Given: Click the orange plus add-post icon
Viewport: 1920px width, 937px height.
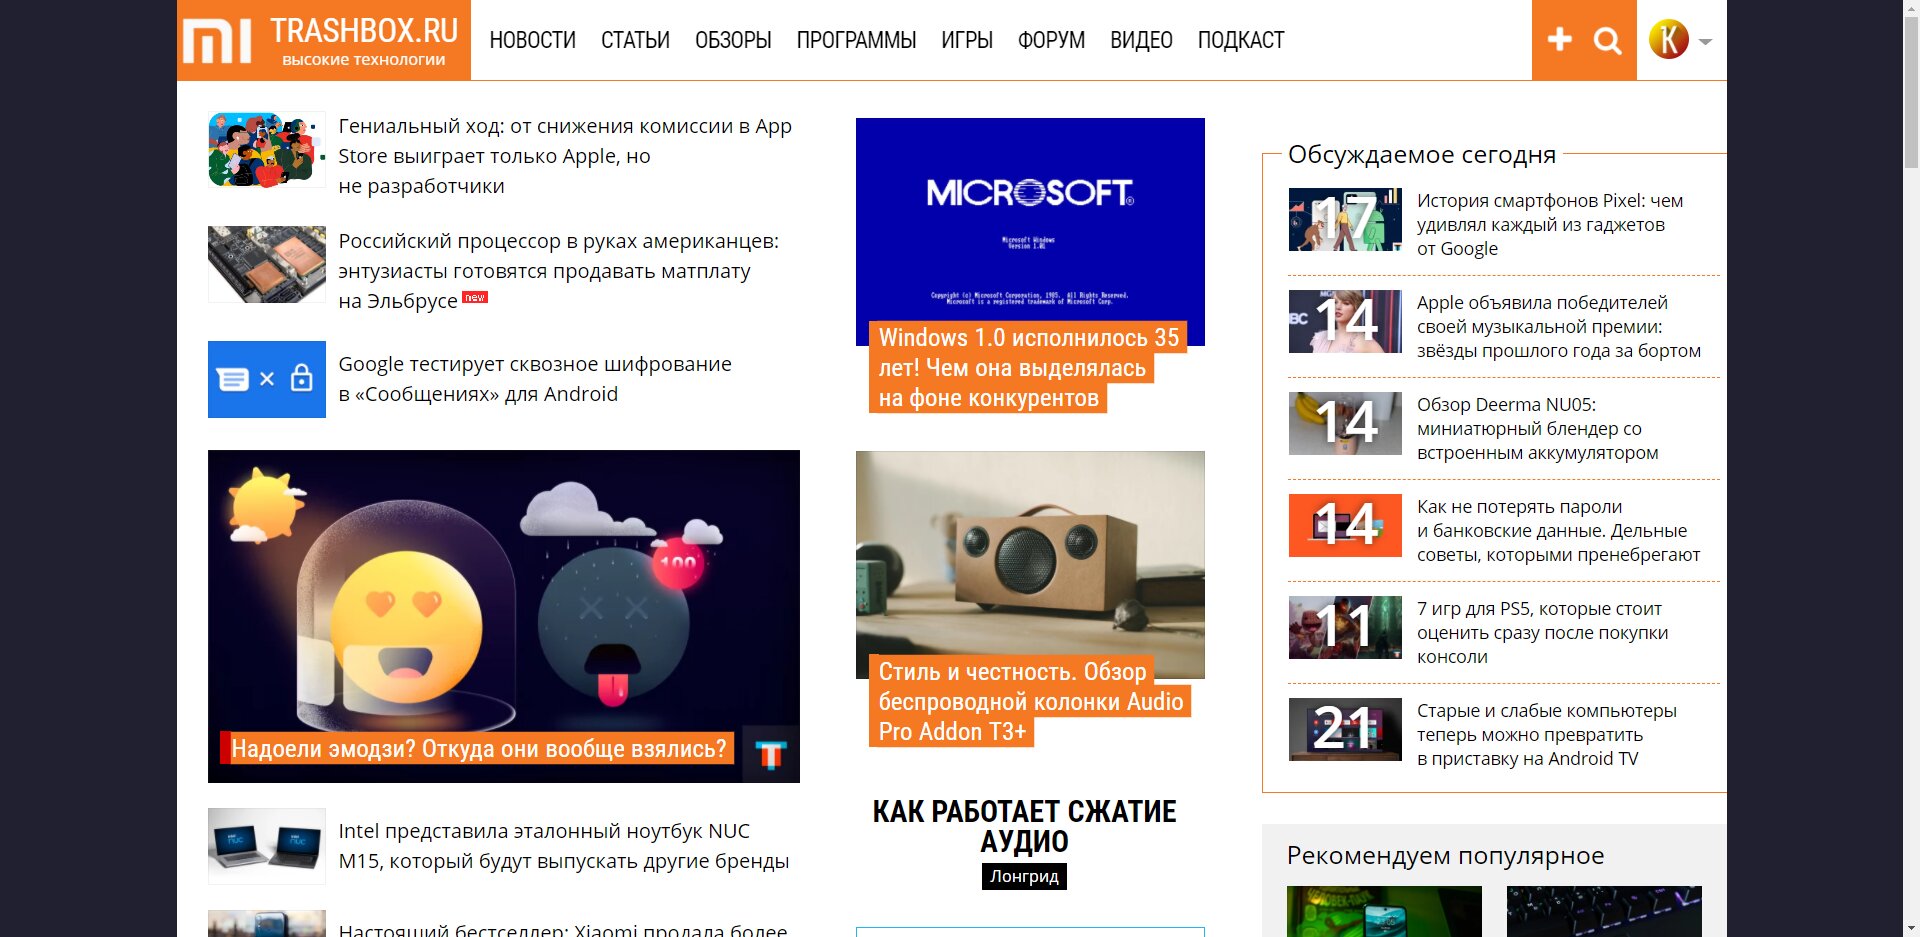Looking at the screenshot, I should click(1559, 40).
